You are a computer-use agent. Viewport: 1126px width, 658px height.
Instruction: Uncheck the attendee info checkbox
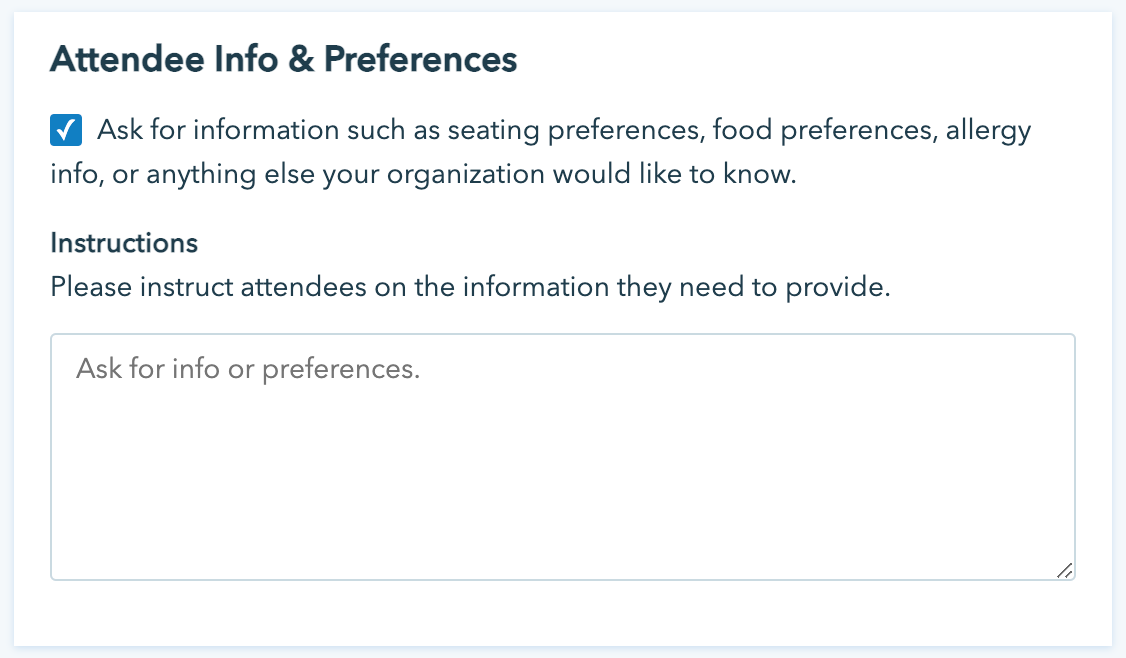click(x=66, y=130)
